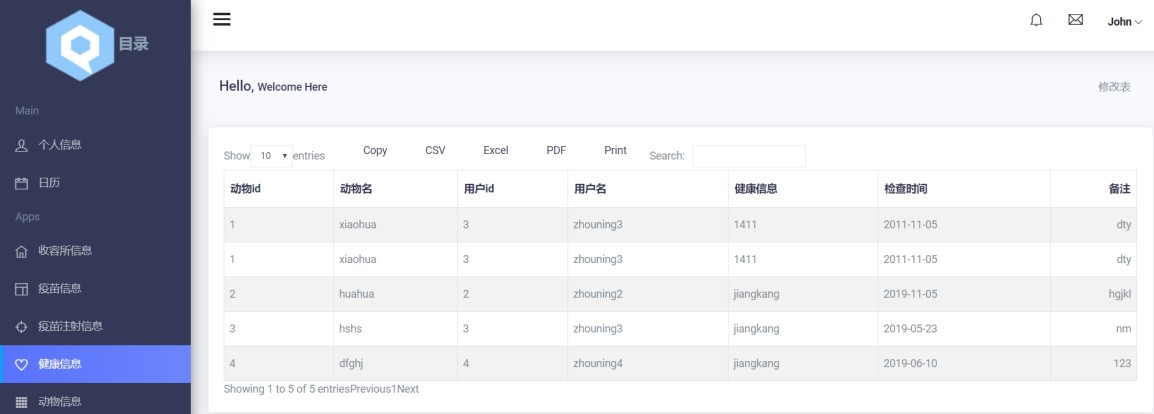Screen dimensions: 1154x414
Task: Open the mail envelope icon
Action: (1076, 20)
